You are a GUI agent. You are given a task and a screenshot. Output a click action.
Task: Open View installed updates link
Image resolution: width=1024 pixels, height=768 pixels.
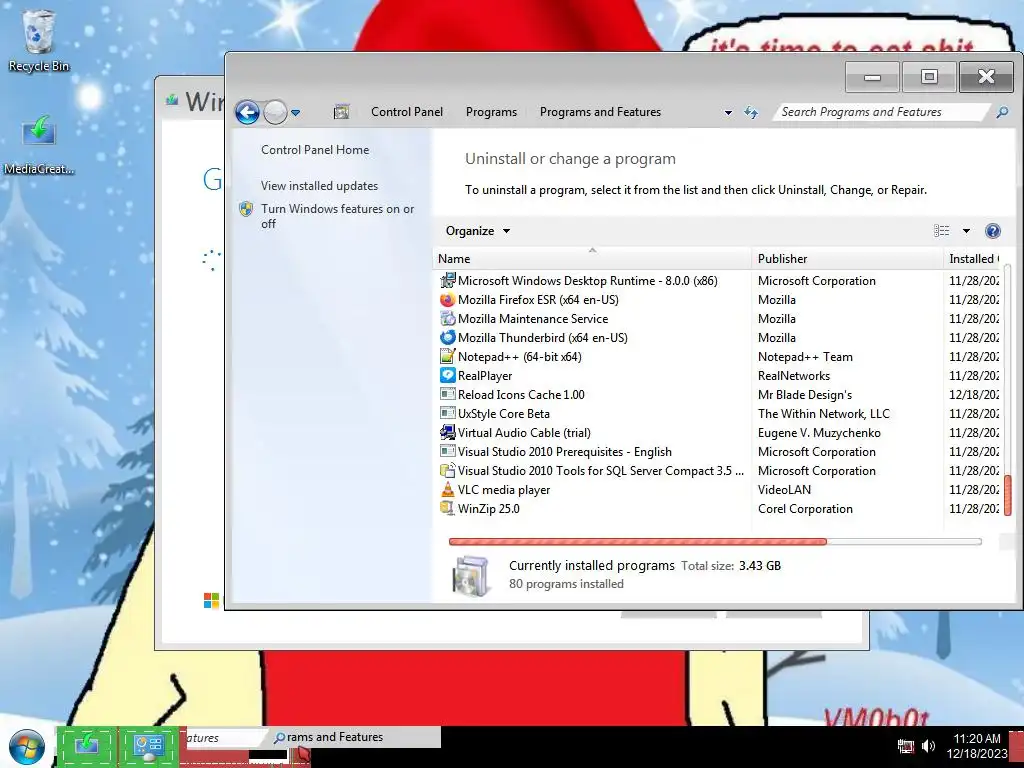coord(319,185)
